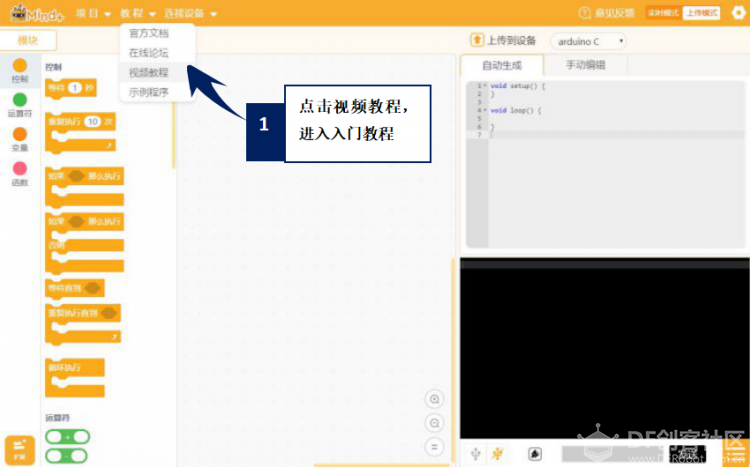Reset workspace zoom with the equals icon
Viewport: 750px width, 468px height.
(x=434, y=447)
